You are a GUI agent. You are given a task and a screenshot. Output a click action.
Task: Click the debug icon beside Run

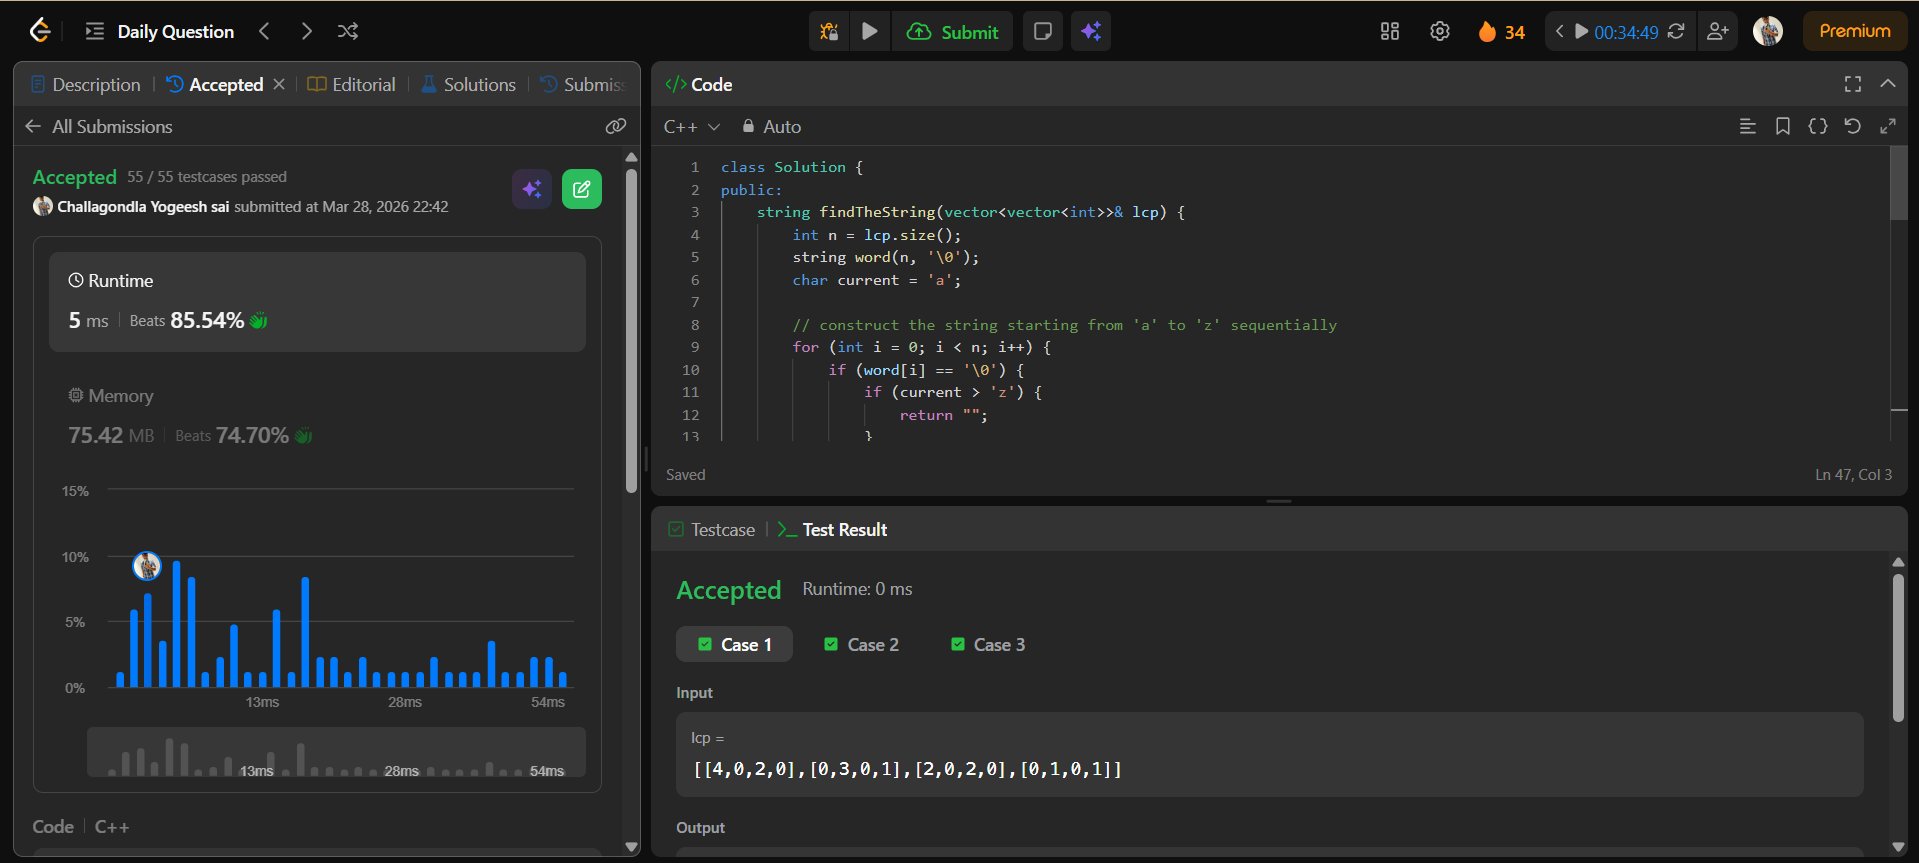click(x=829, y=32)
